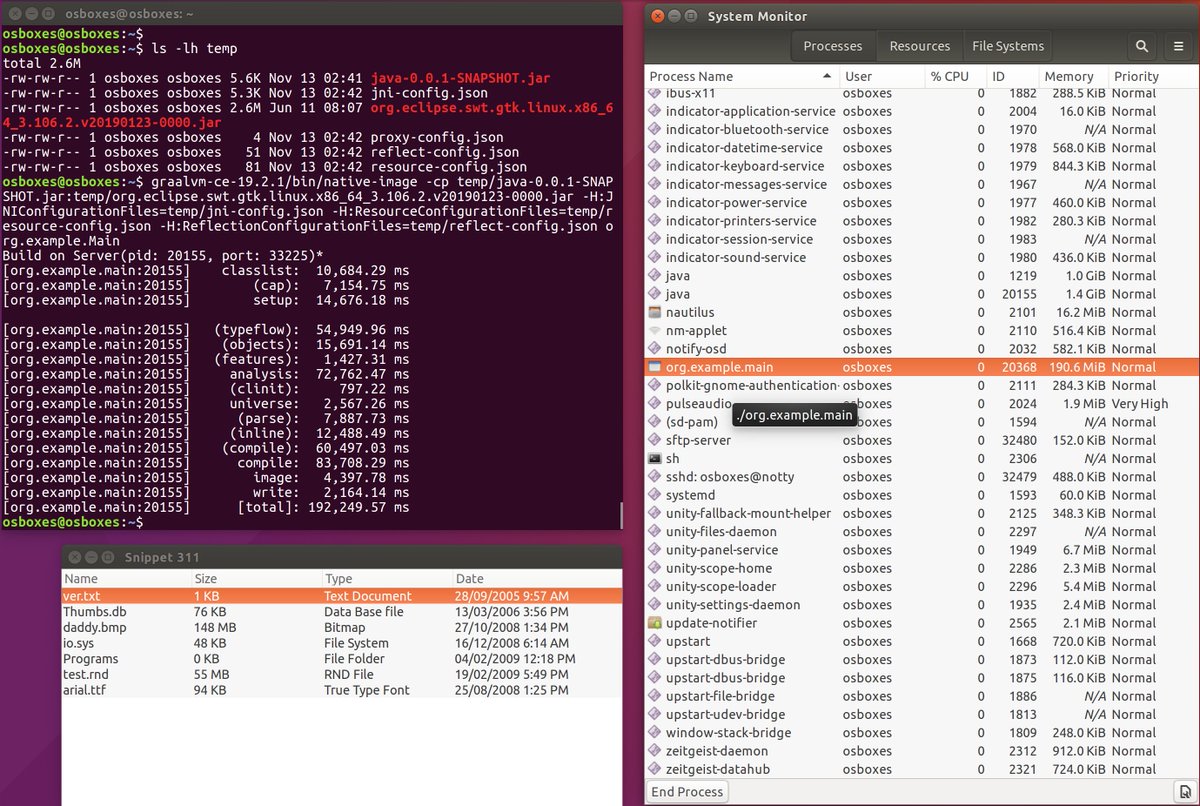Select the upstart-udev-bridge process

pyautogui.click(x=921, y=714)
